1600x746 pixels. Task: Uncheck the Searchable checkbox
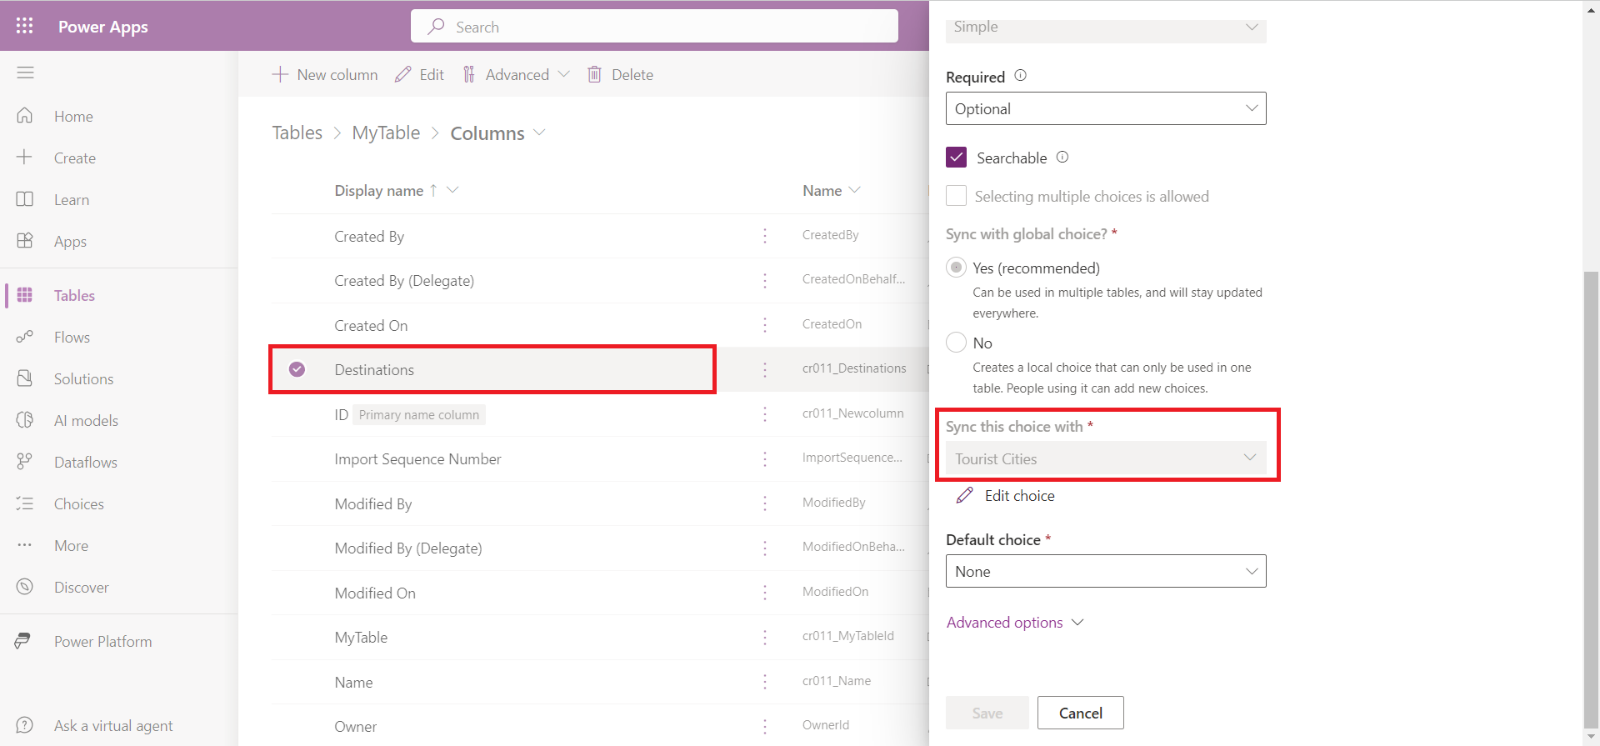pyautogui.click(x=957, y=158)
